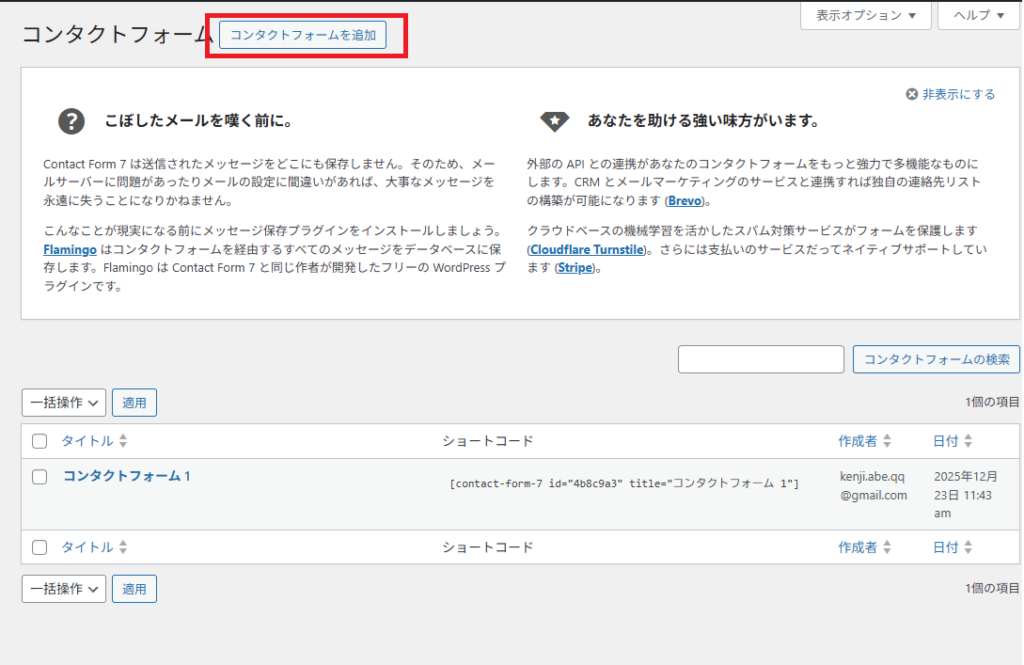Check the box for コンタクトフォーム 1 row

[40, 477]
